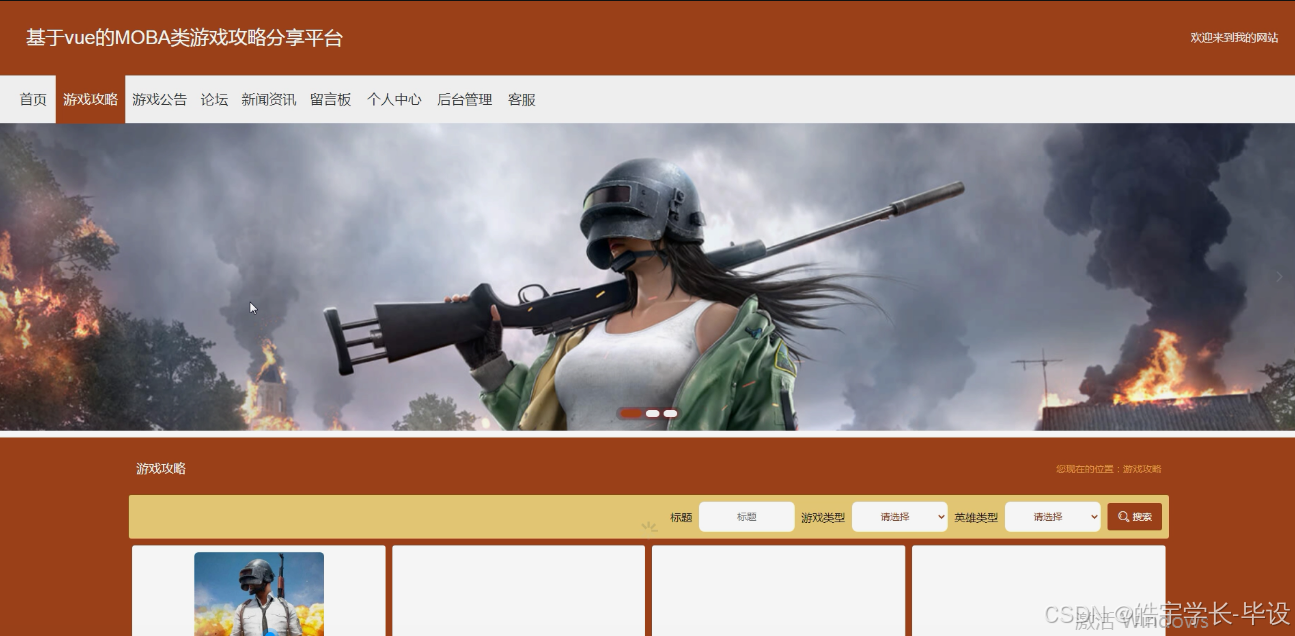
Task: Click the 搜索 search button
Action: 1134,517
